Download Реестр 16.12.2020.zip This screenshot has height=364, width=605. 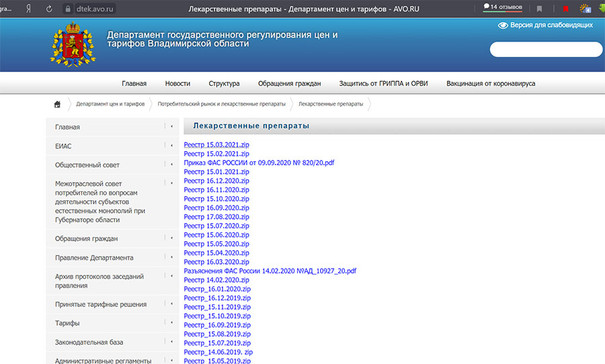[216, 181]
